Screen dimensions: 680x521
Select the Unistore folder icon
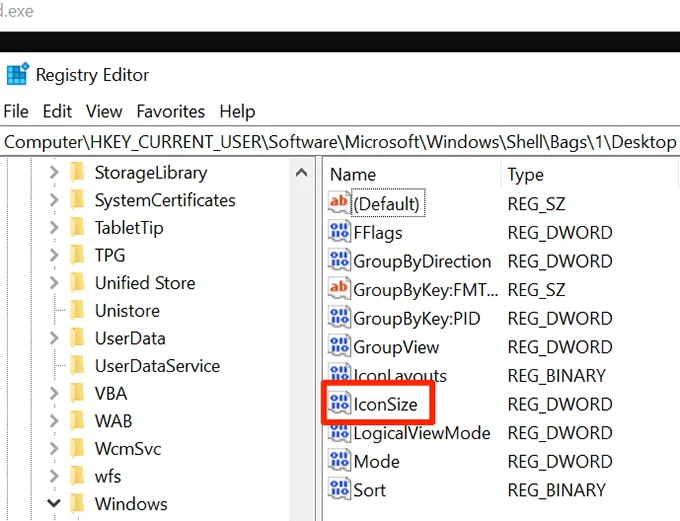pos(77,310)
